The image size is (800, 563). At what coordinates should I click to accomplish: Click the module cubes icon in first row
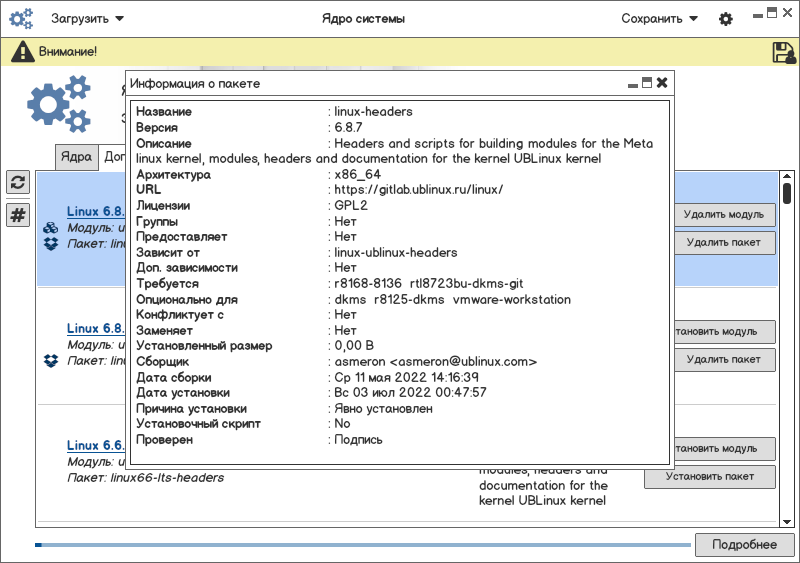51,228
